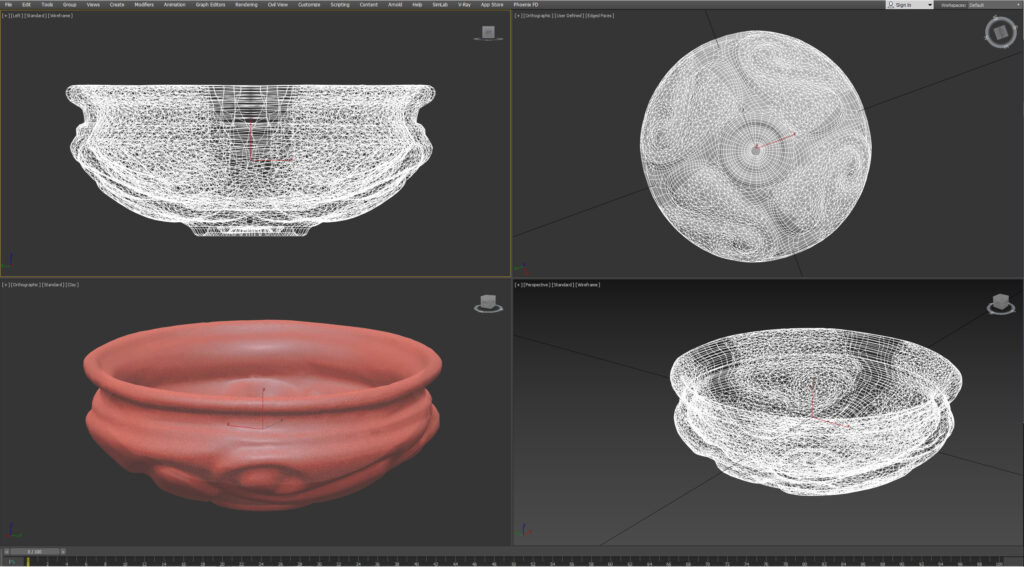Viewport: 1024px width, 567px height.
Task: Click the ViewCube in the Clay shaded viewport
Action: click(x=487, y=303)
